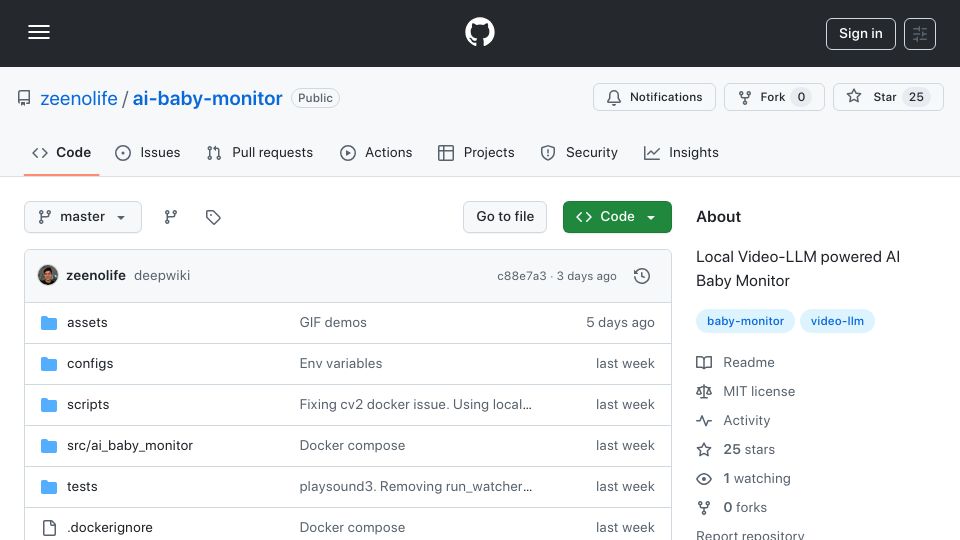Go to the GitHub homepage logo
Screen dimensions: 960x540
[x=479, y=32]
